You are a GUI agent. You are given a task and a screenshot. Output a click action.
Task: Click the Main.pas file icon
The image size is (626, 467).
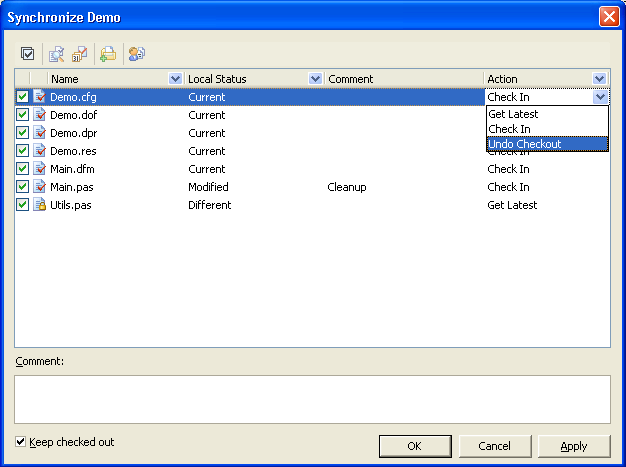[x=39, y=187]
